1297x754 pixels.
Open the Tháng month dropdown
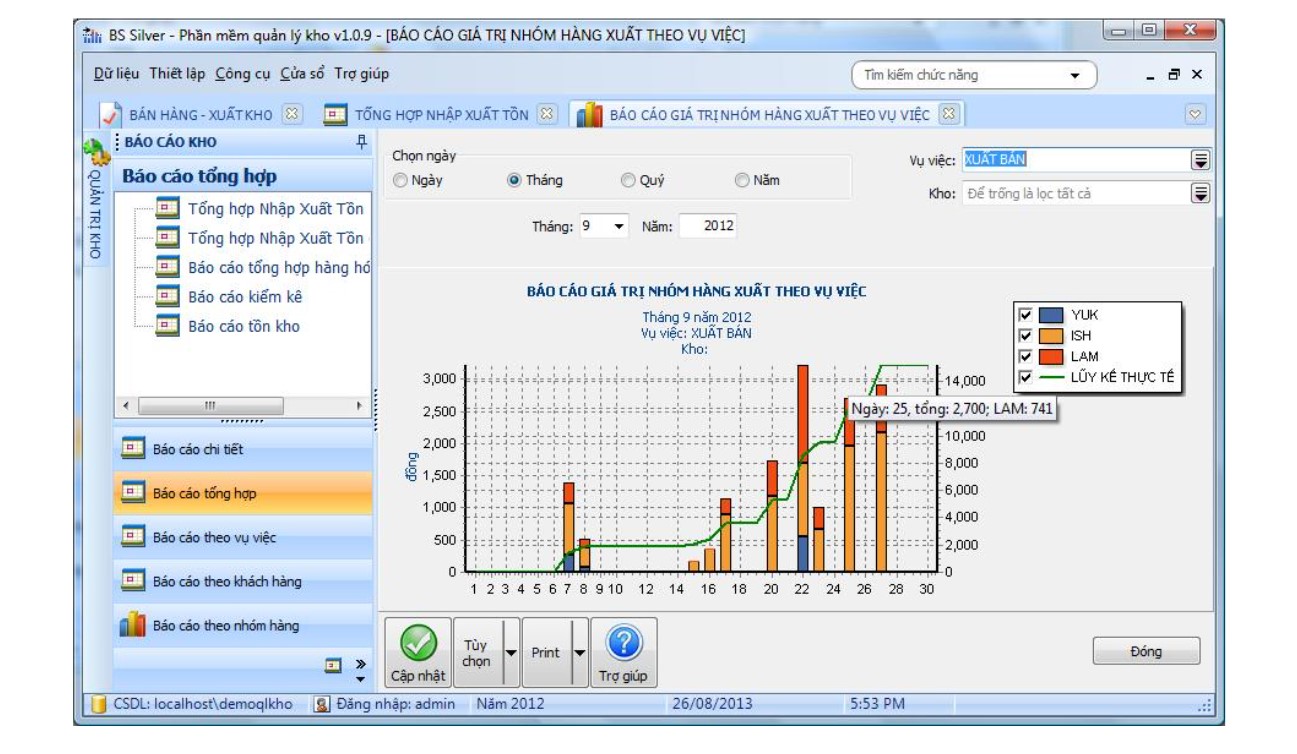coord(619,226)
